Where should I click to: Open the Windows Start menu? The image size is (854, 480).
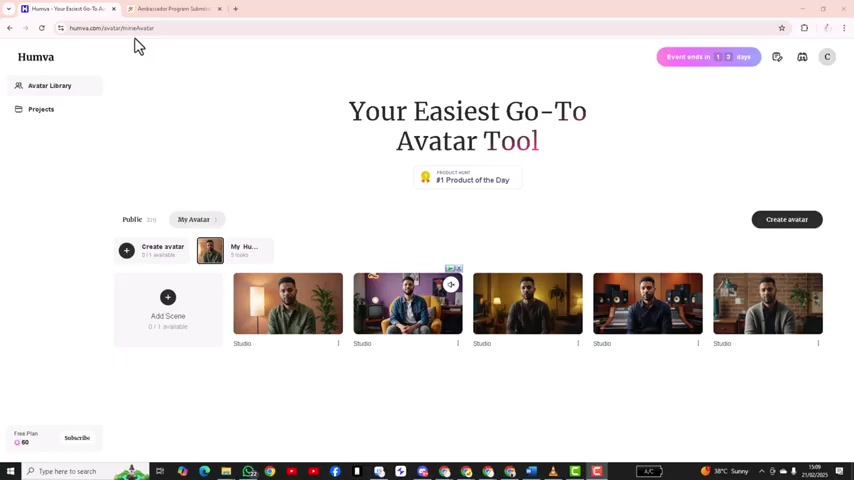click(10, 471)
